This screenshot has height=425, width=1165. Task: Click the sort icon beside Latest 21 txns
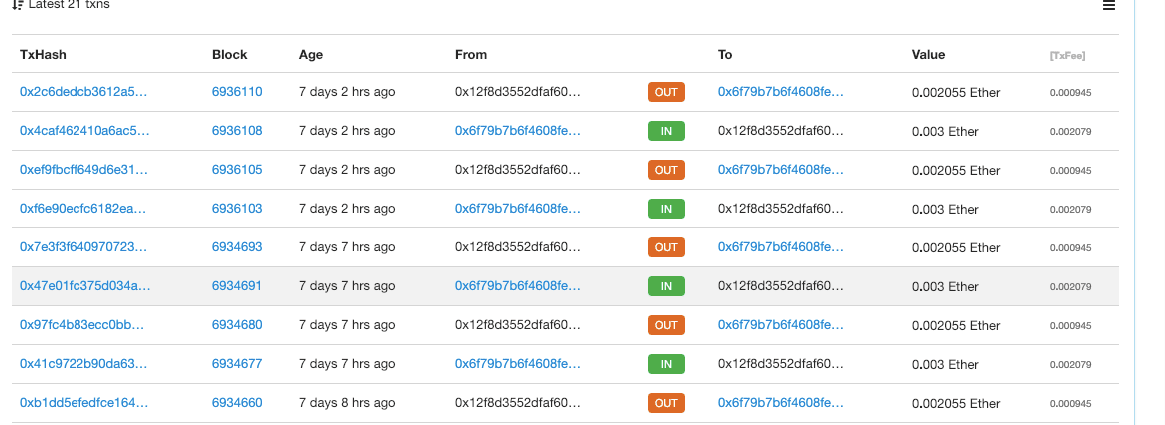(19, 5)
